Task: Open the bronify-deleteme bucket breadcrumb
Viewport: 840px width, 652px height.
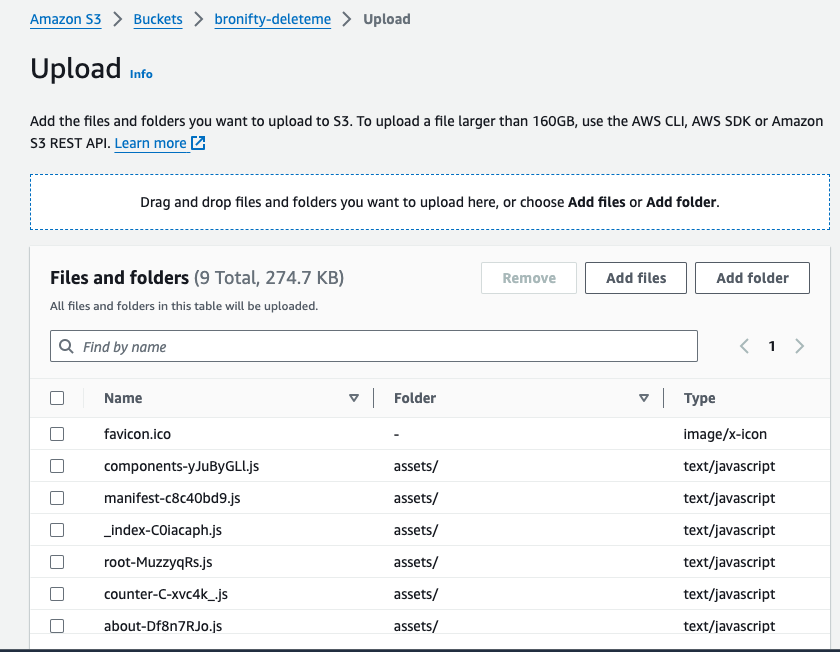Action: click(x=272, y=18)
